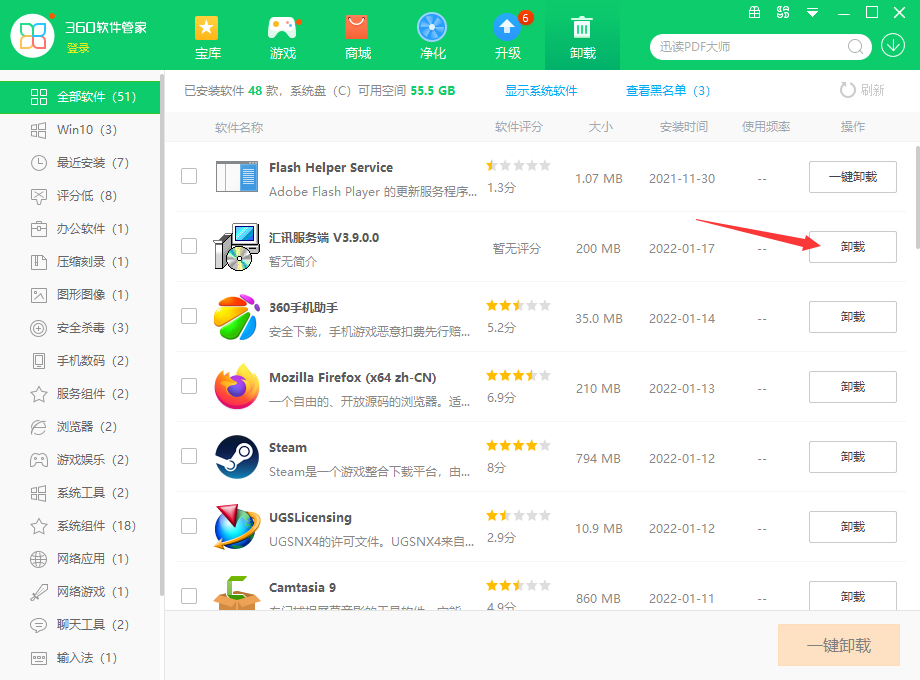Click the Mozilla Firefox icon
Screen dimensions: 920x680
[x=236, y=387]
